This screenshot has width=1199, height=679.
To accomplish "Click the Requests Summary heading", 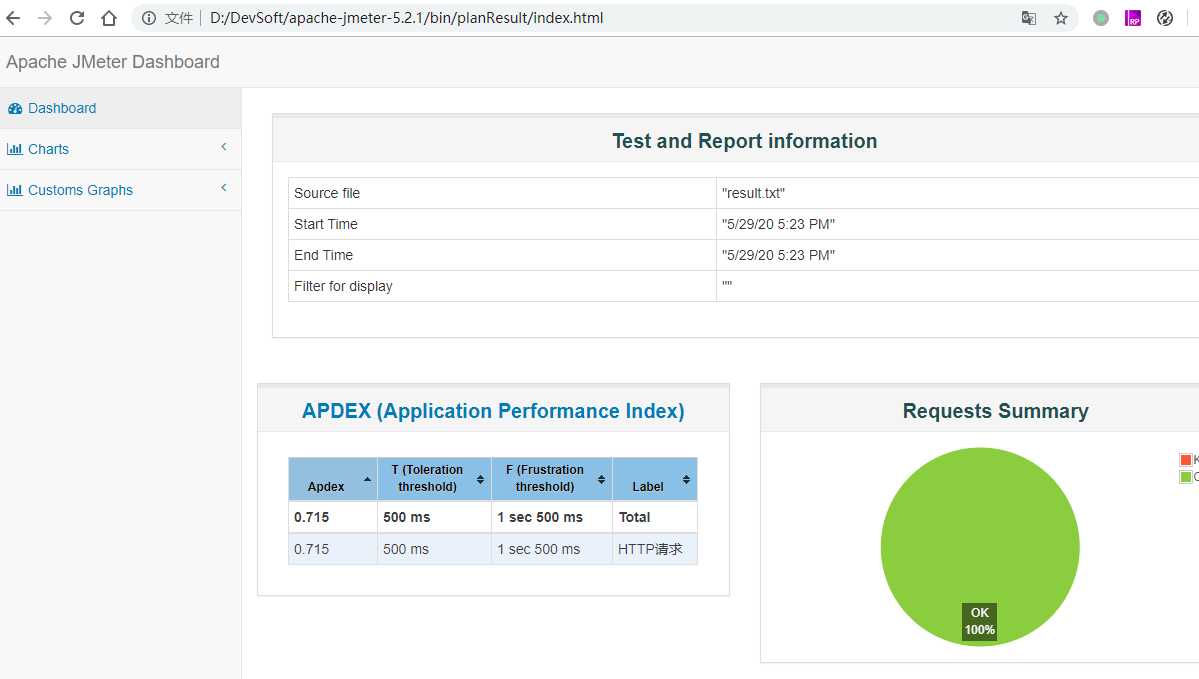I will click(x=996, y=411).
